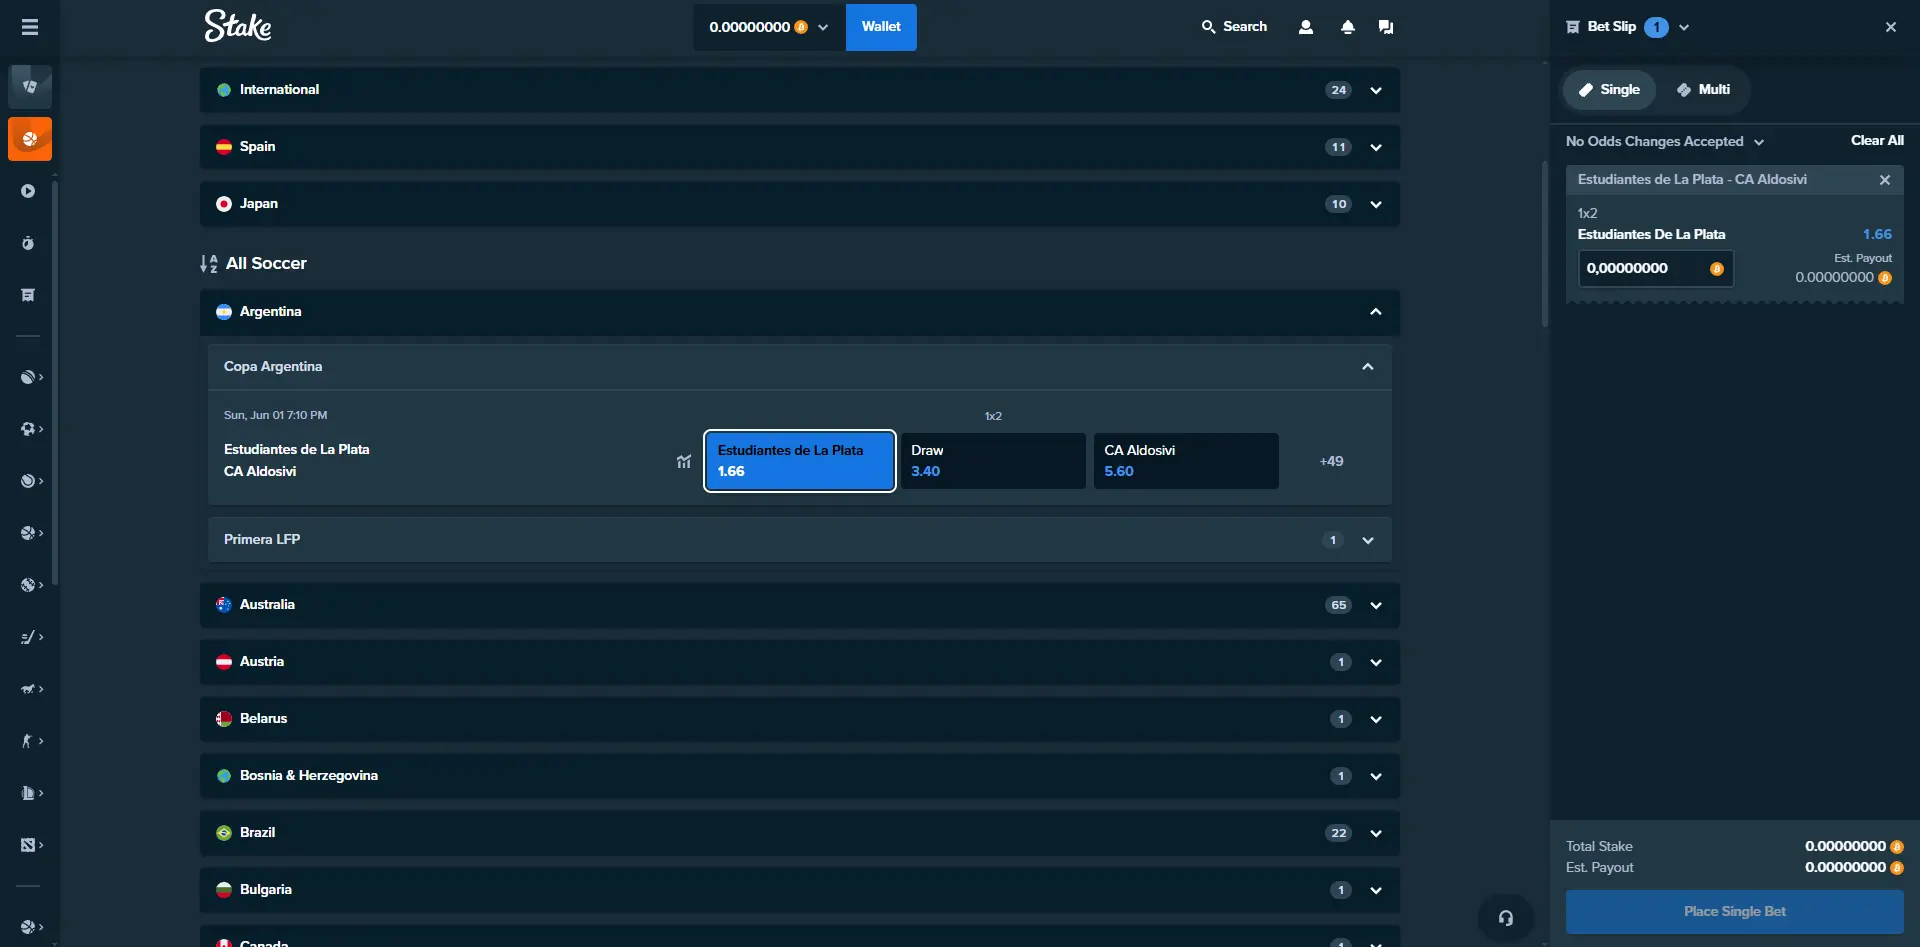Select the orange Sports icon in sidebar

click(30, 139)
